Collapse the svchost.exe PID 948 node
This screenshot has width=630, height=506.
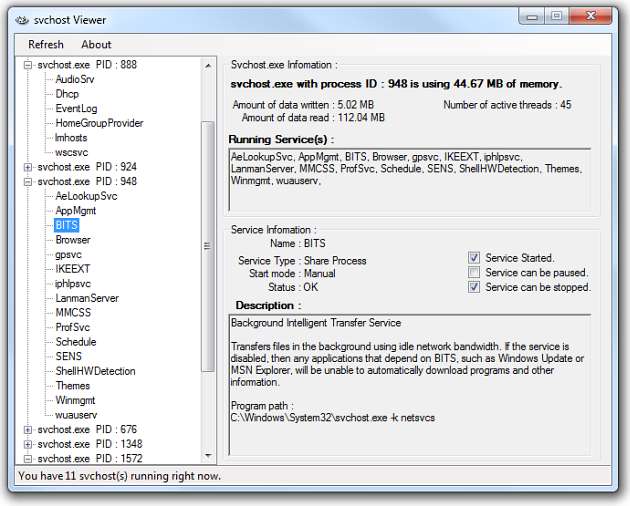pyautogui.click(x=27, y=182)
